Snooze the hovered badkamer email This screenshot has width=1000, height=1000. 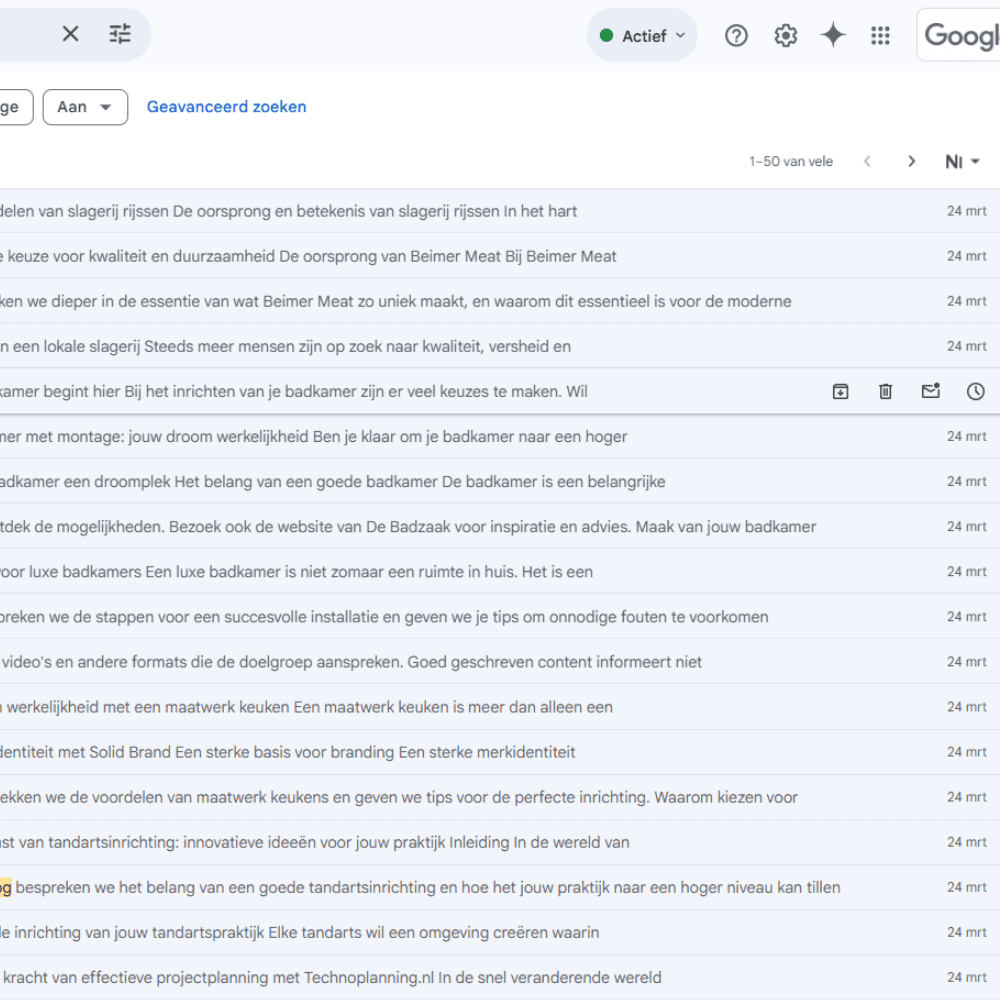pos(975,392)
